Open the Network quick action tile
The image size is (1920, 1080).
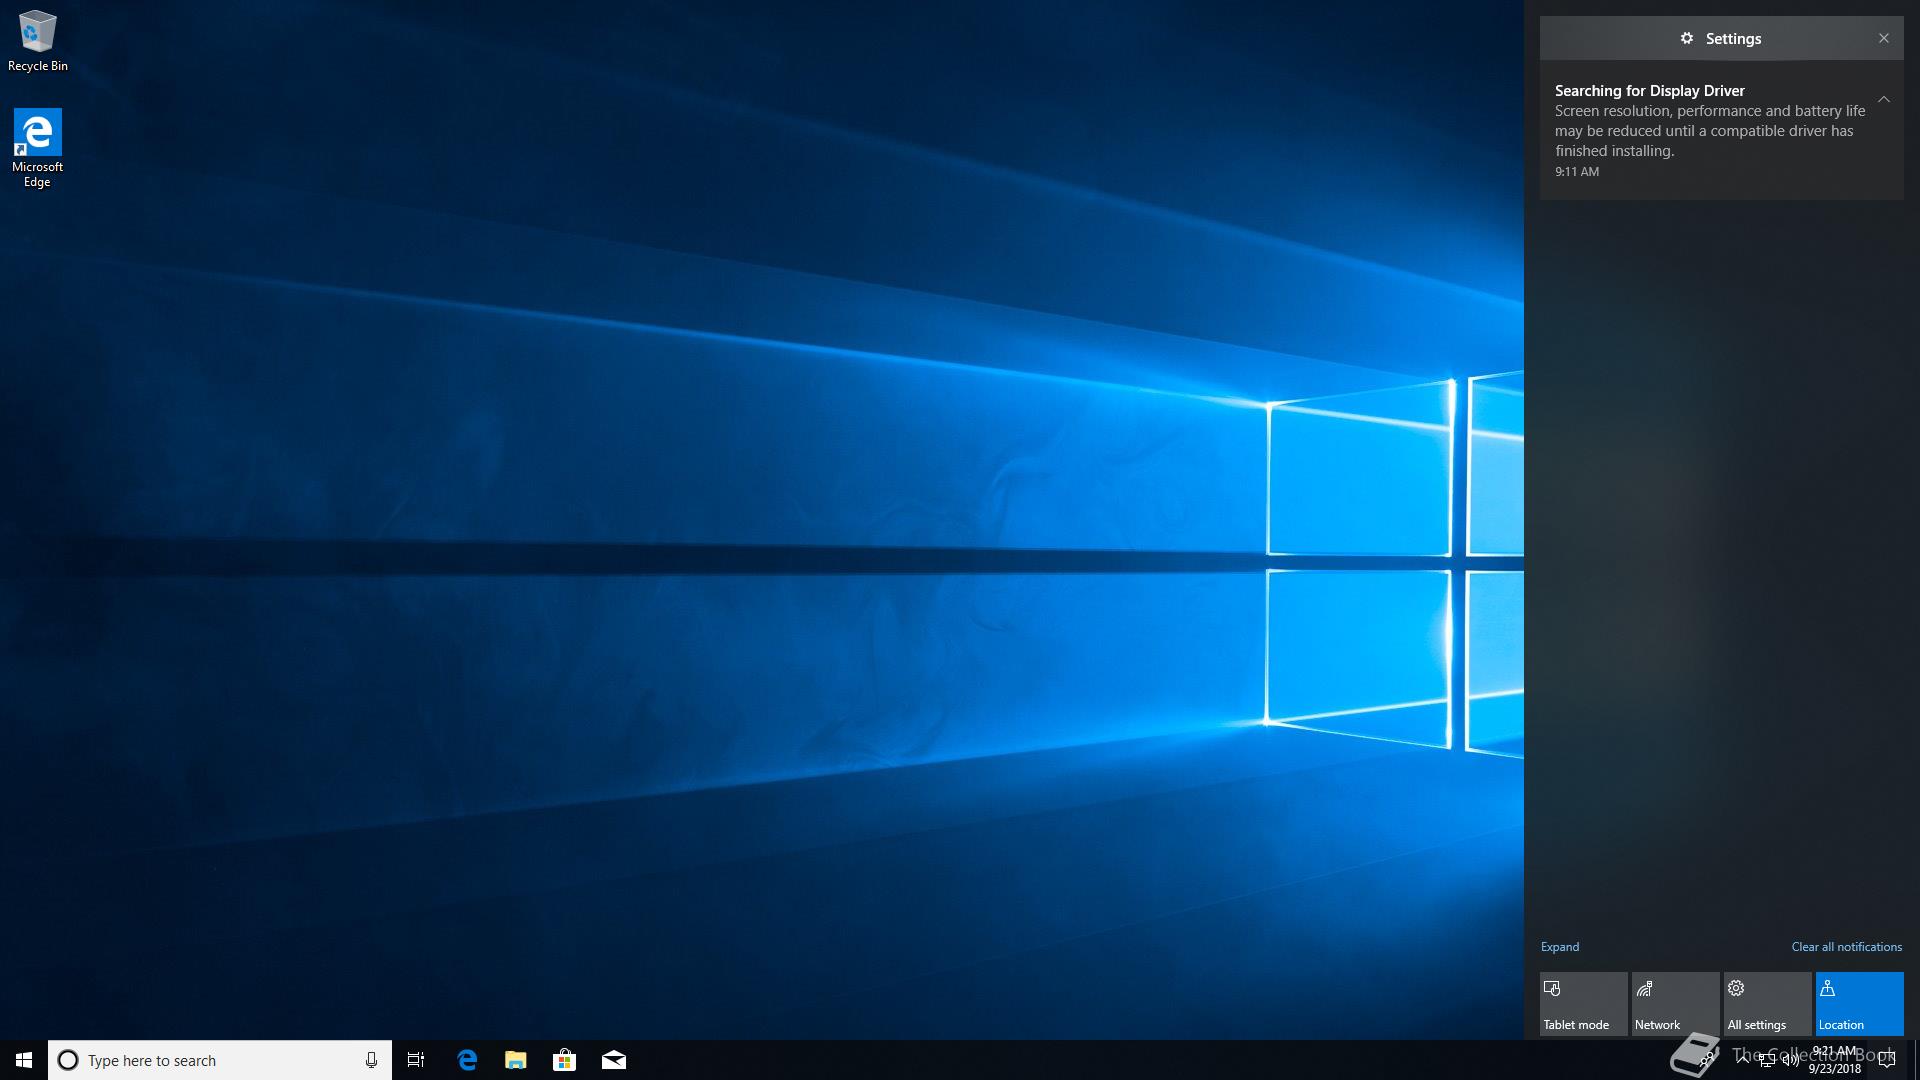click(1676, 1004)
